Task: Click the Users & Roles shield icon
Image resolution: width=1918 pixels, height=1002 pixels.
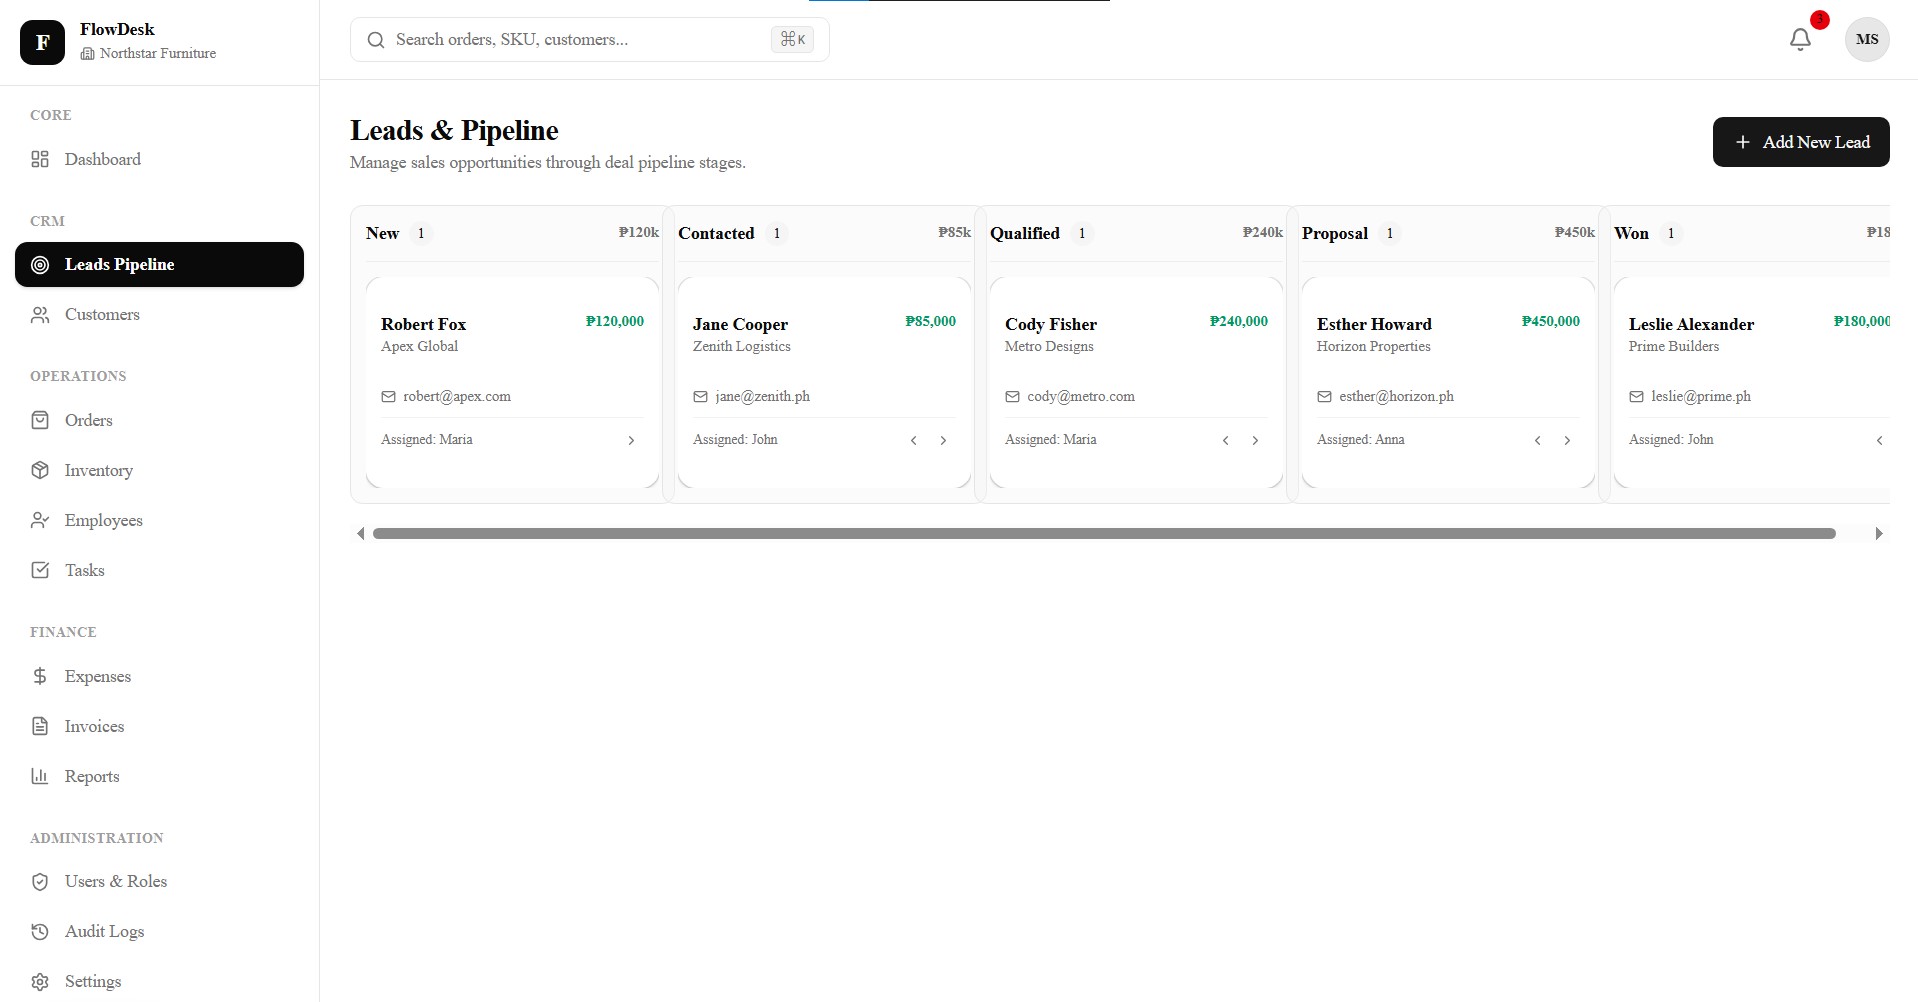Action: (40, 882)
